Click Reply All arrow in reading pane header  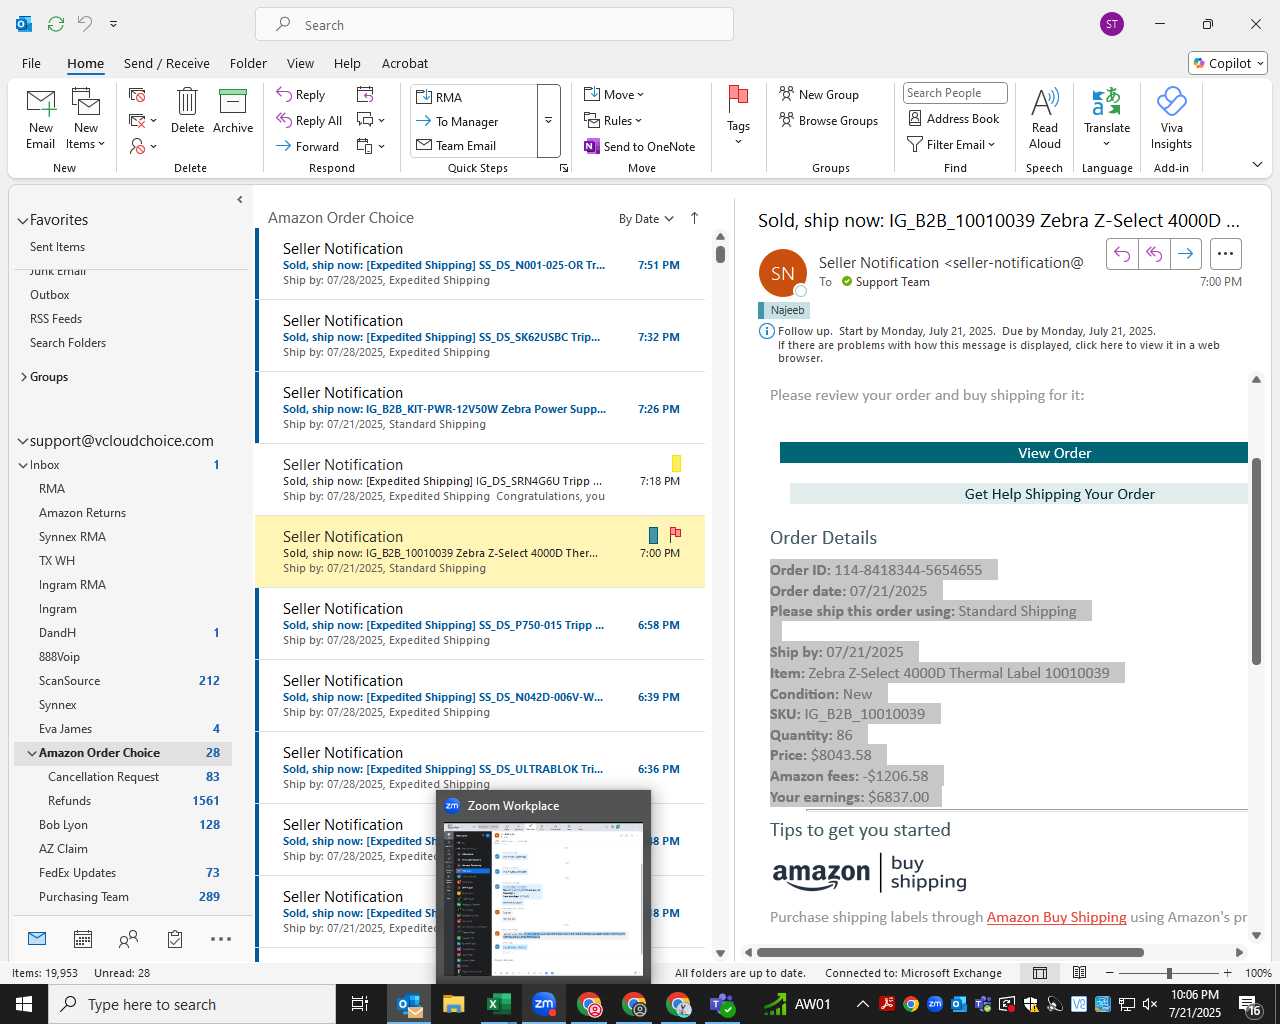click(x=1153, y=254)
